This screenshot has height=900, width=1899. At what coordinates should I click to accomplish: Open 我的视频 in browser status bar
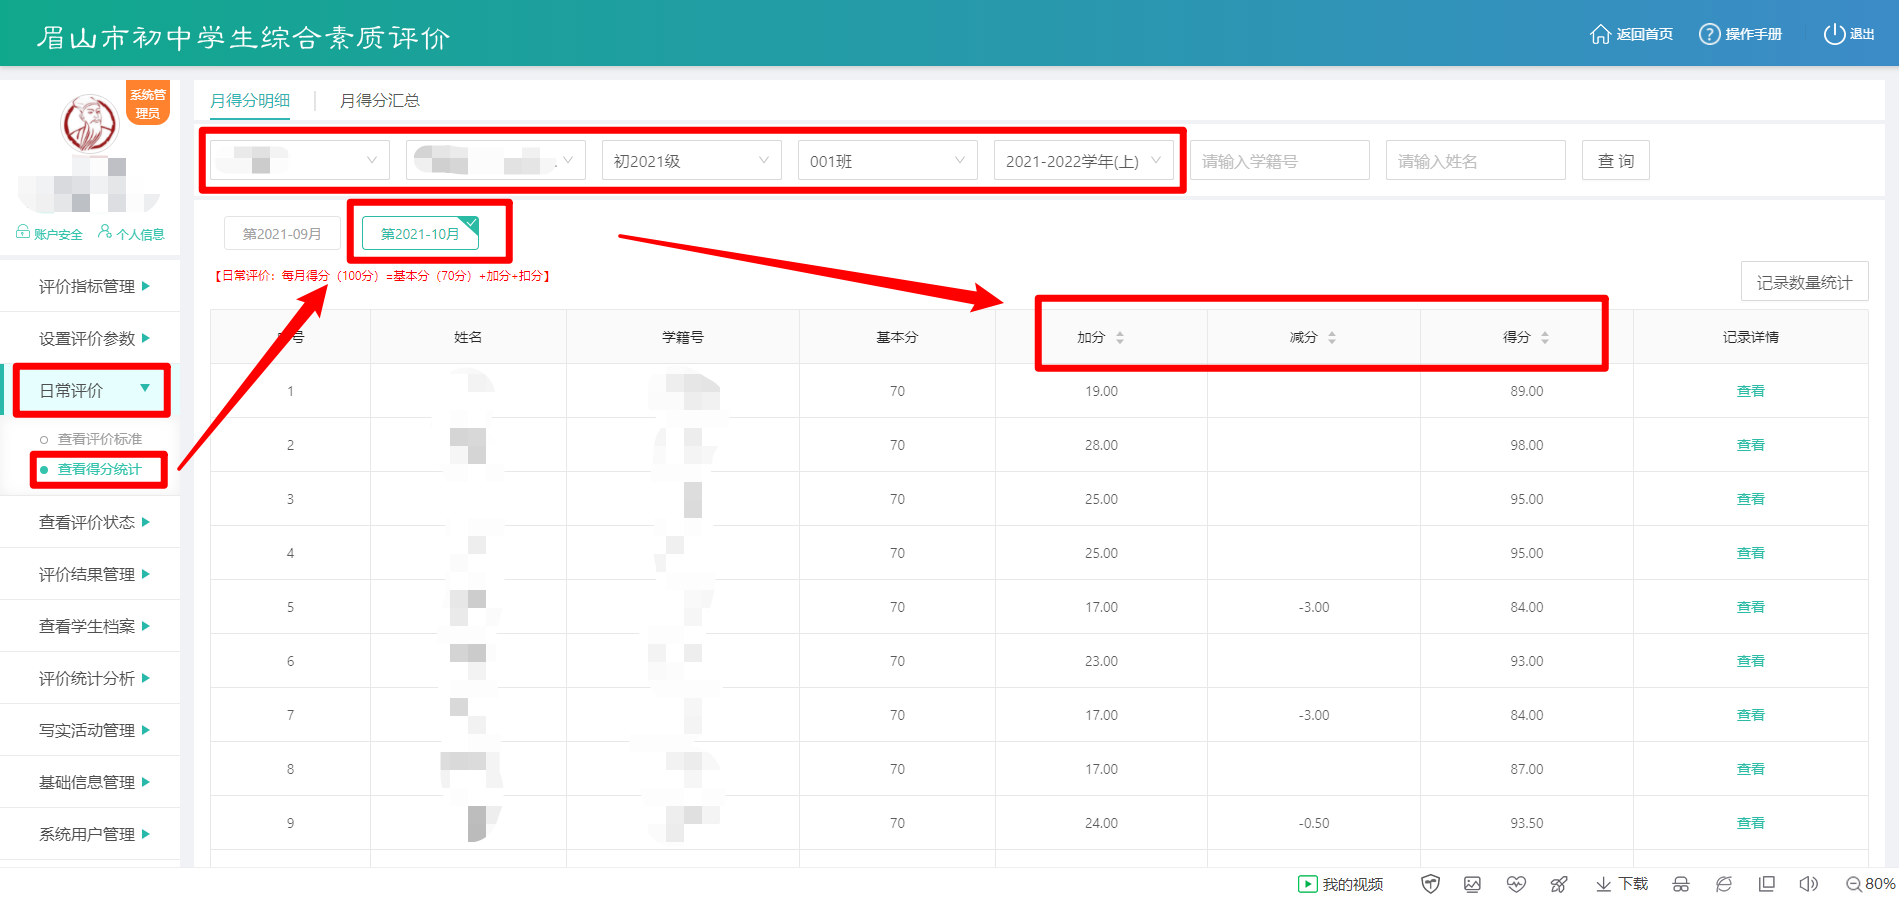(x=1341, y=884)
